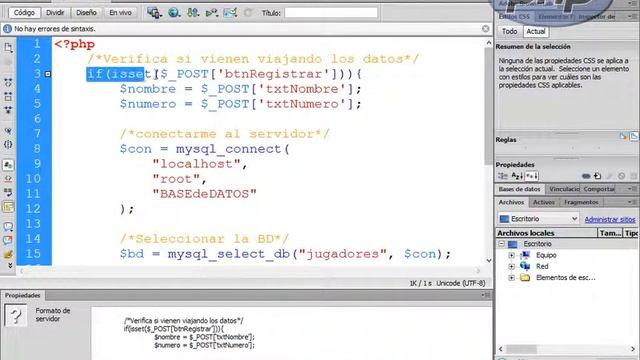Sort by Archivos locales column header

click(546, 233)
